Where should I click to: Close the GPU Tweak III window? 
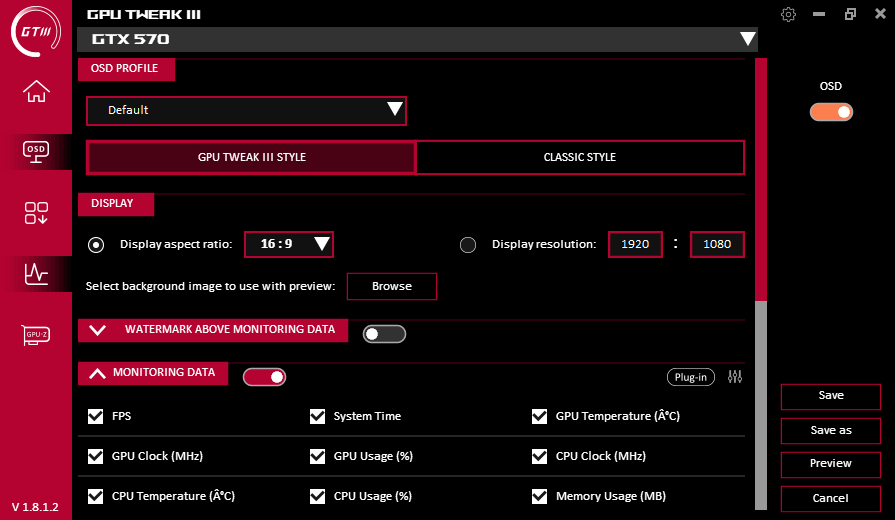pyautogui.click(x=881, y=14)
